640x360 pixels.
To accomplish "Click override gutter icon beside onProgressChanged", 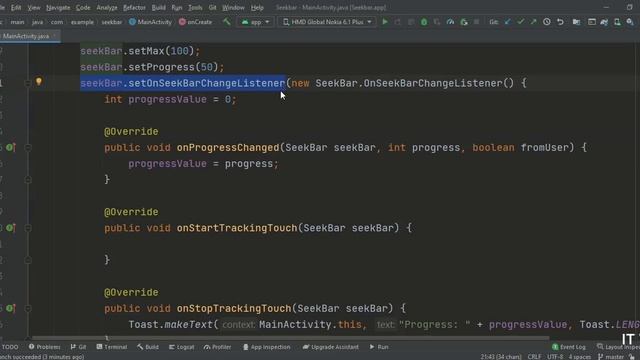I will point(10,147).
